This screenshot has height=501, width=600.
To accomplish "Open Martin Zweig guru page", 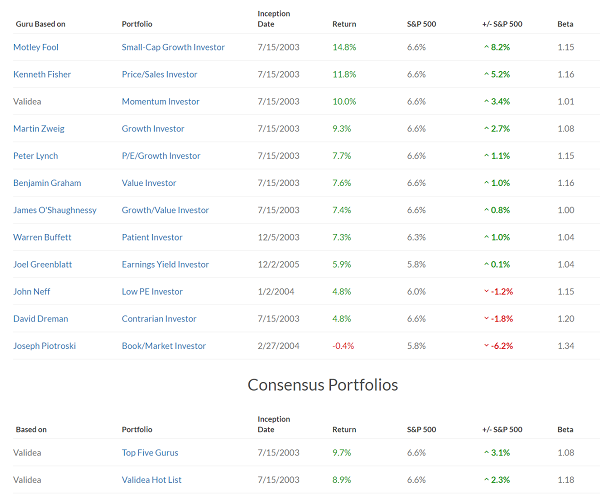I will click(x=39, y=129).
